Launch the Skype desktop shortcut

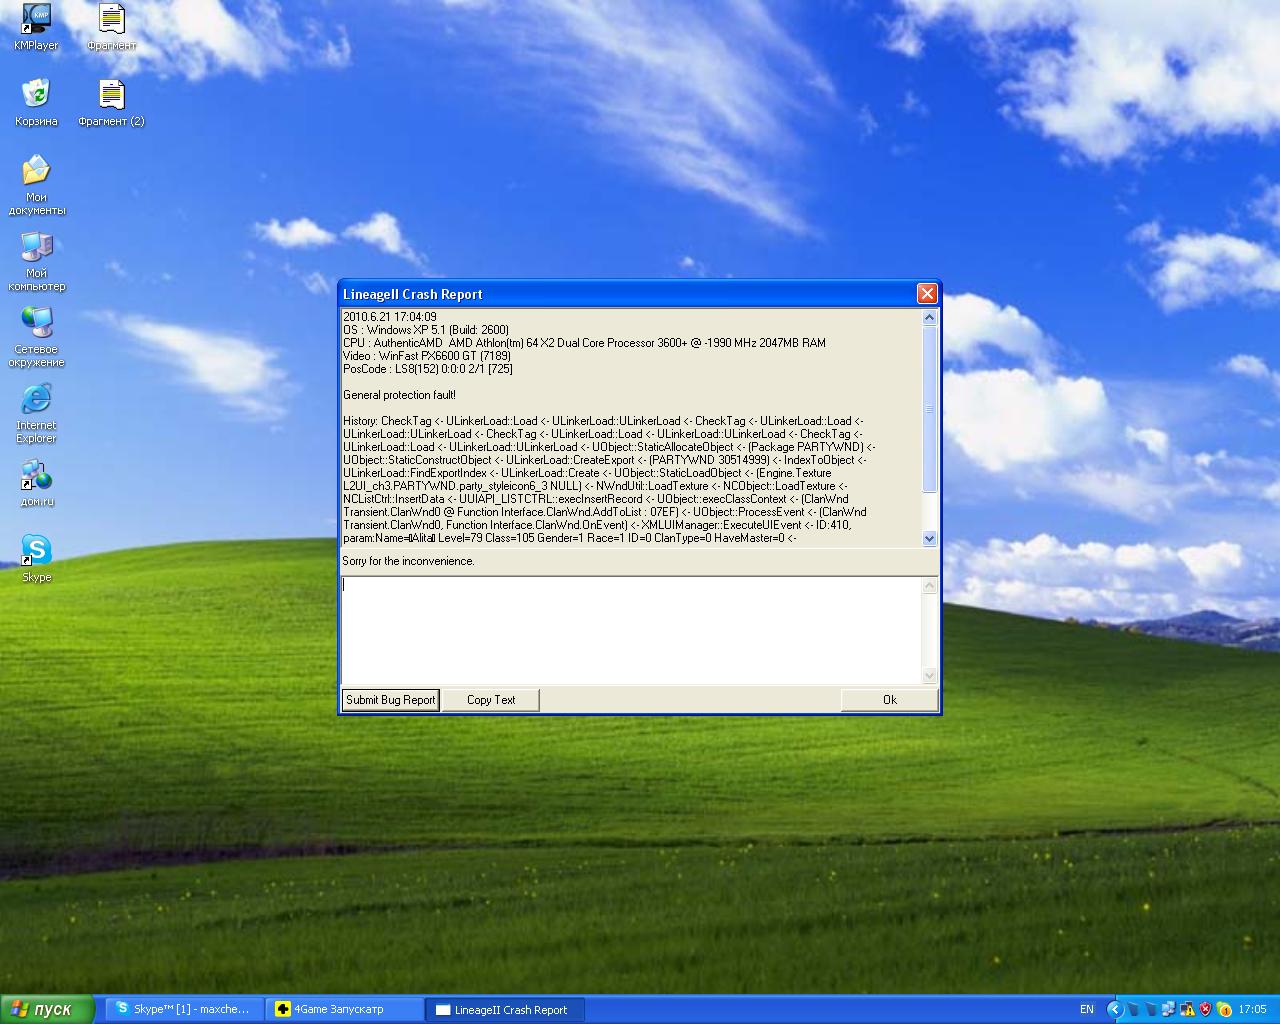[36, 558]
